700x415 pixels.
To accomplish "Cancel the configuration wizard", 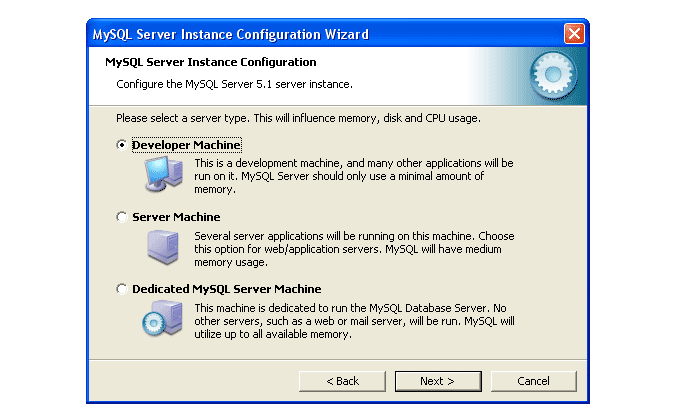I will [x=533, y=381].
